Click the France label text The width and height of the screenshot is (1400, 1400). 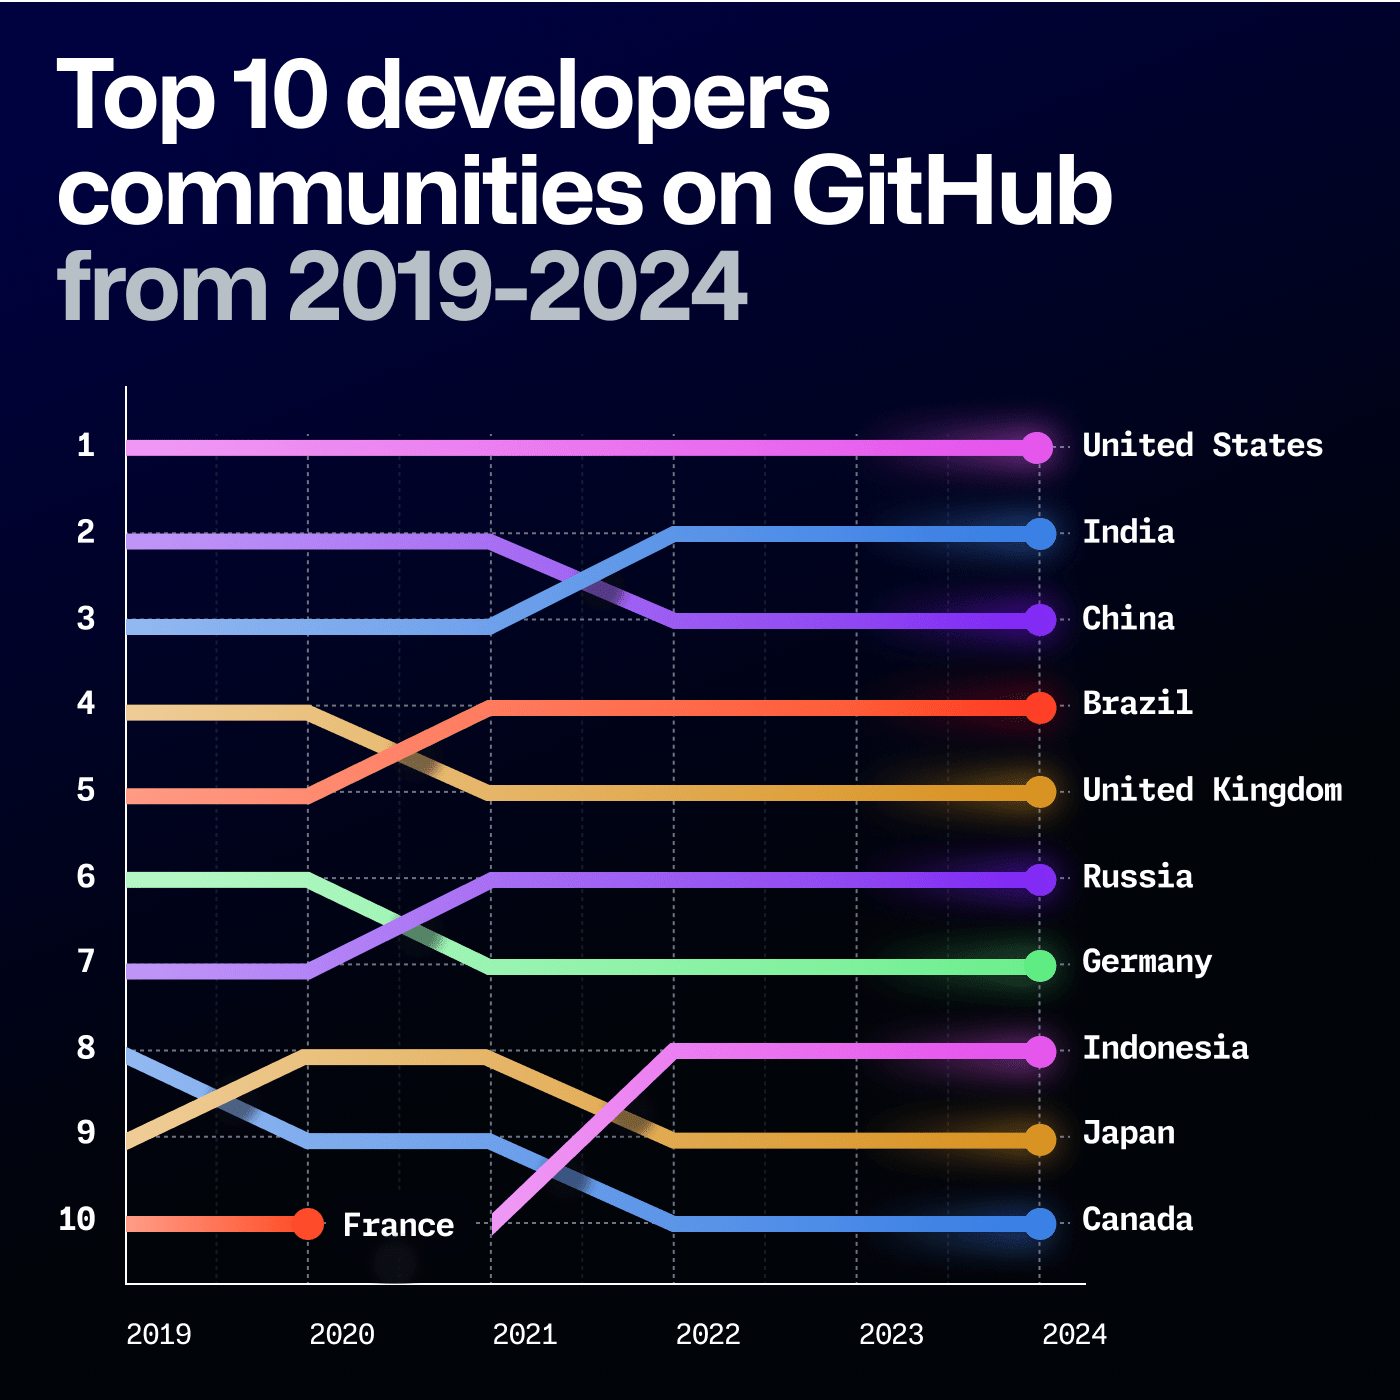tap(398, 1223)
